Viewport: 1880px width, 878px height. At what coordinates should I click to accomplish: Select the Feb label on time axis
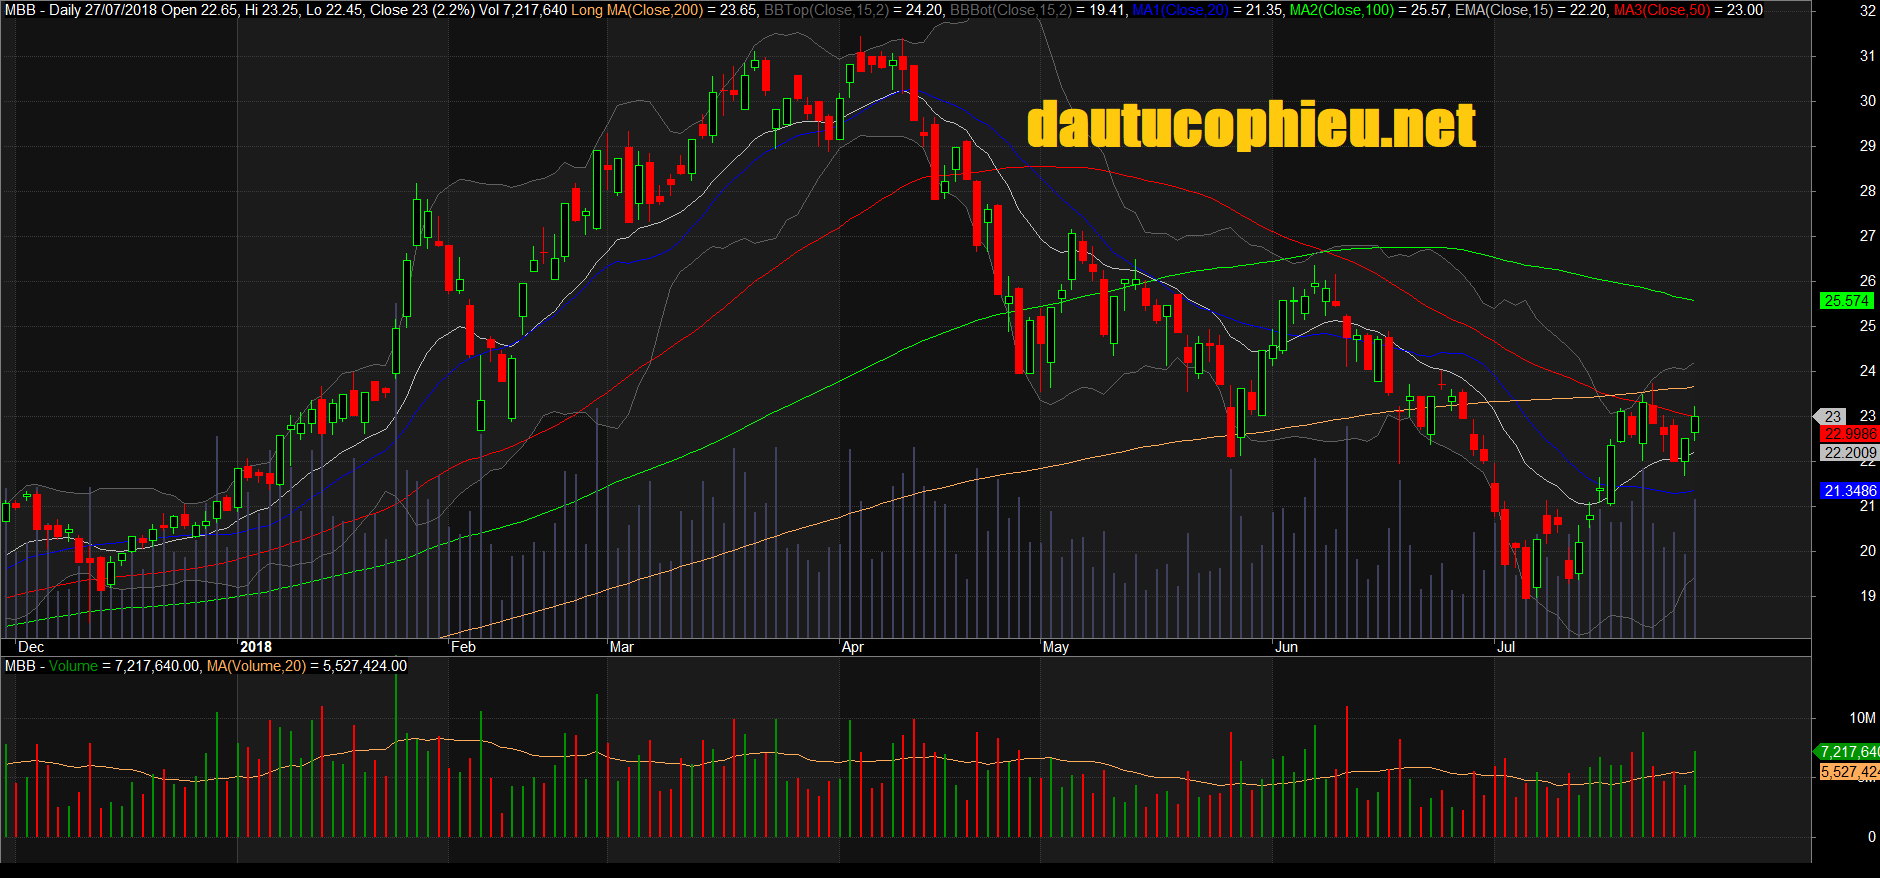click(x=463, y=647)
